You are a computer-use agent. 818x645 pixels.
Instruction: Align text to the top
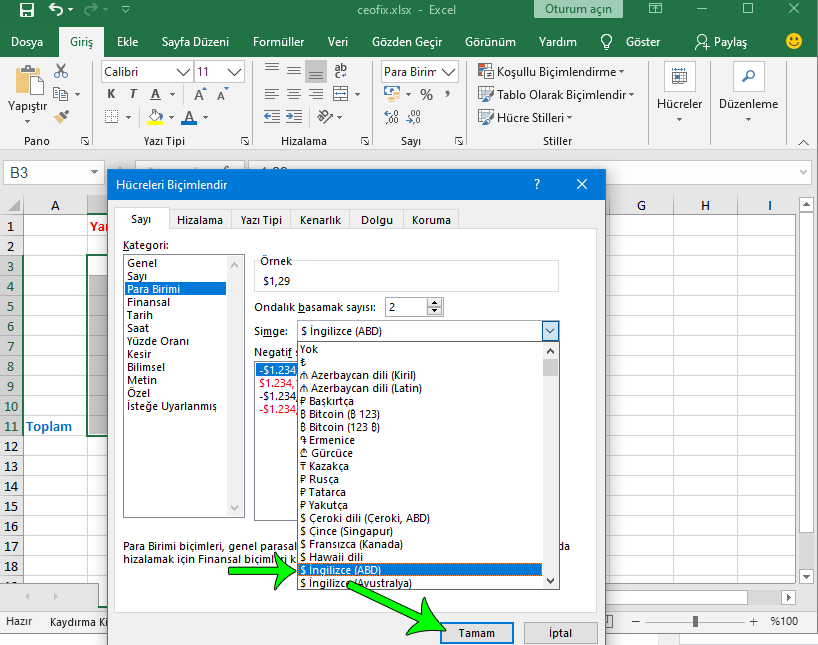(x=272, y=71)
